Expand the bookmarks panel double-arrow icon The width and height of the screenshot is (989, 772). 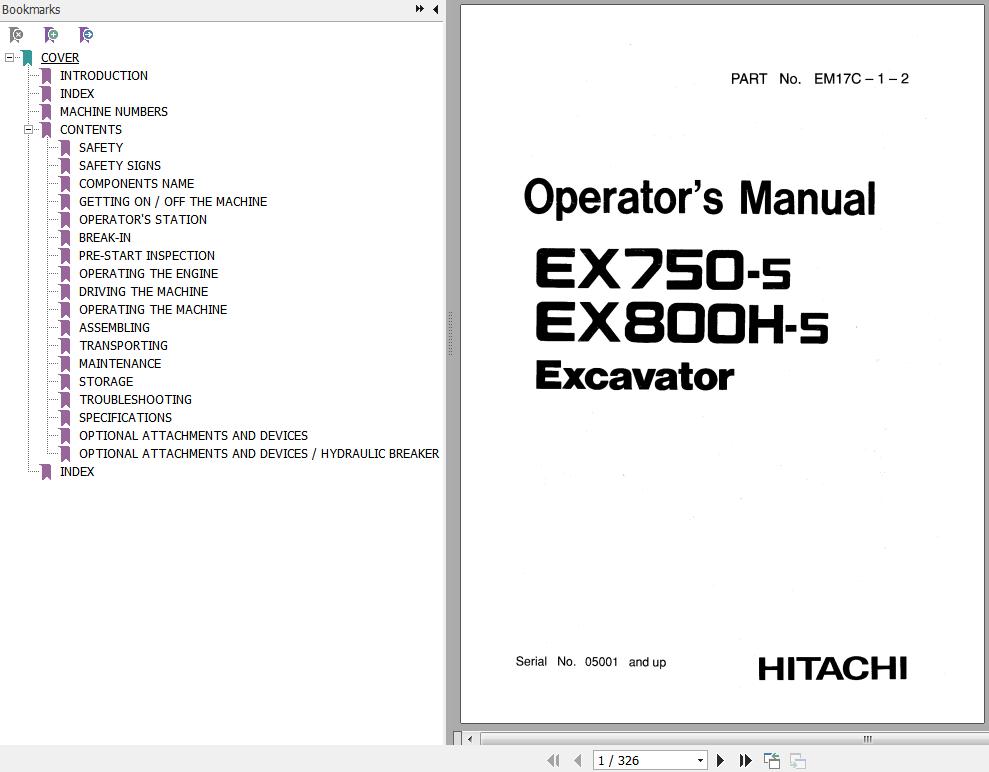[x=419, y=9]
